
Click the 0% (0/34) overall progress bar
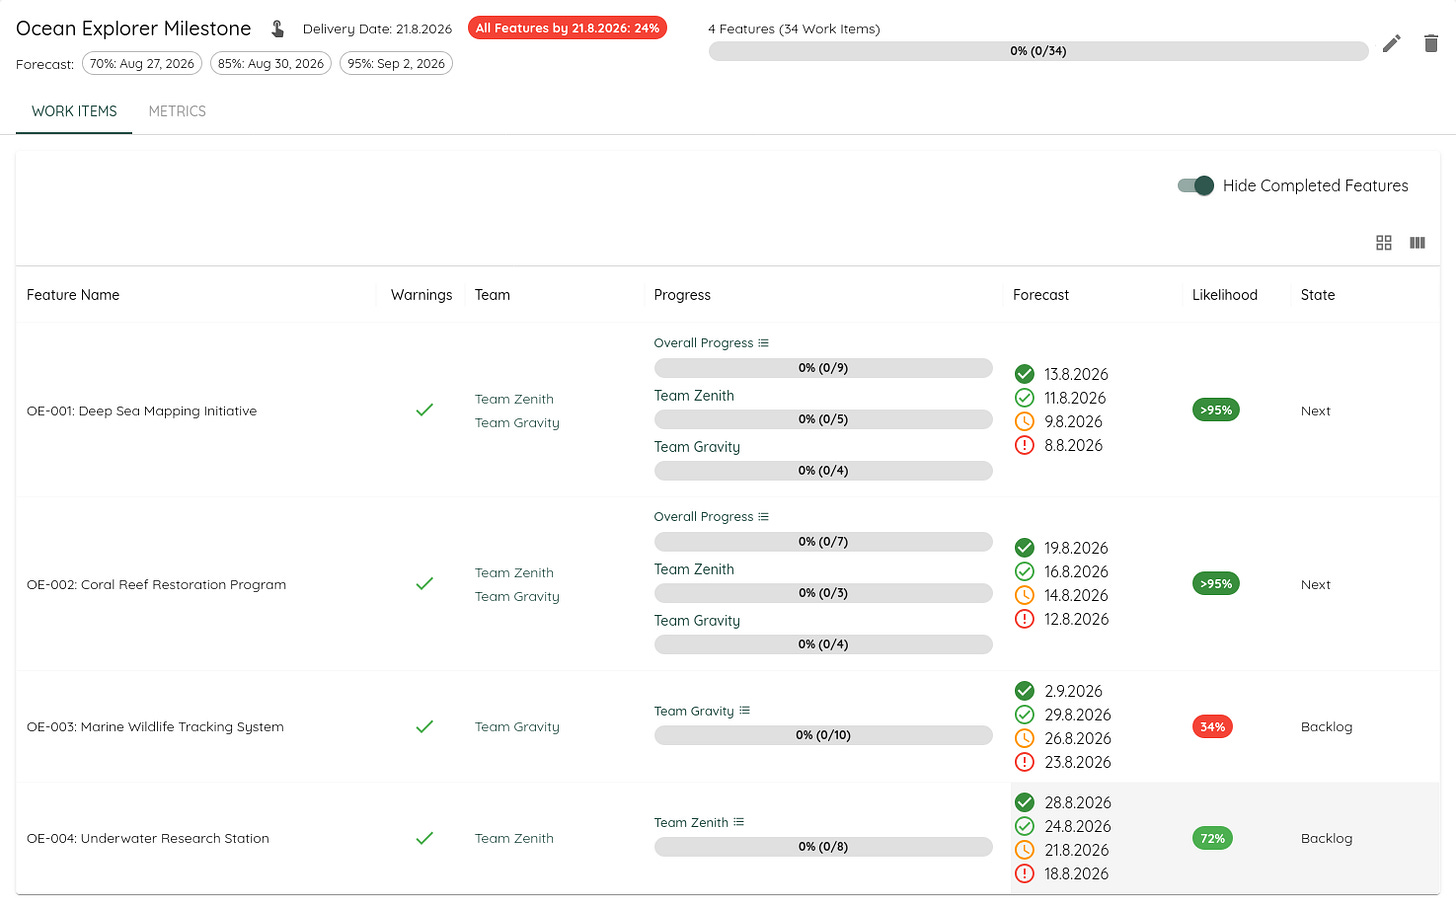[x=1038, y=51]
